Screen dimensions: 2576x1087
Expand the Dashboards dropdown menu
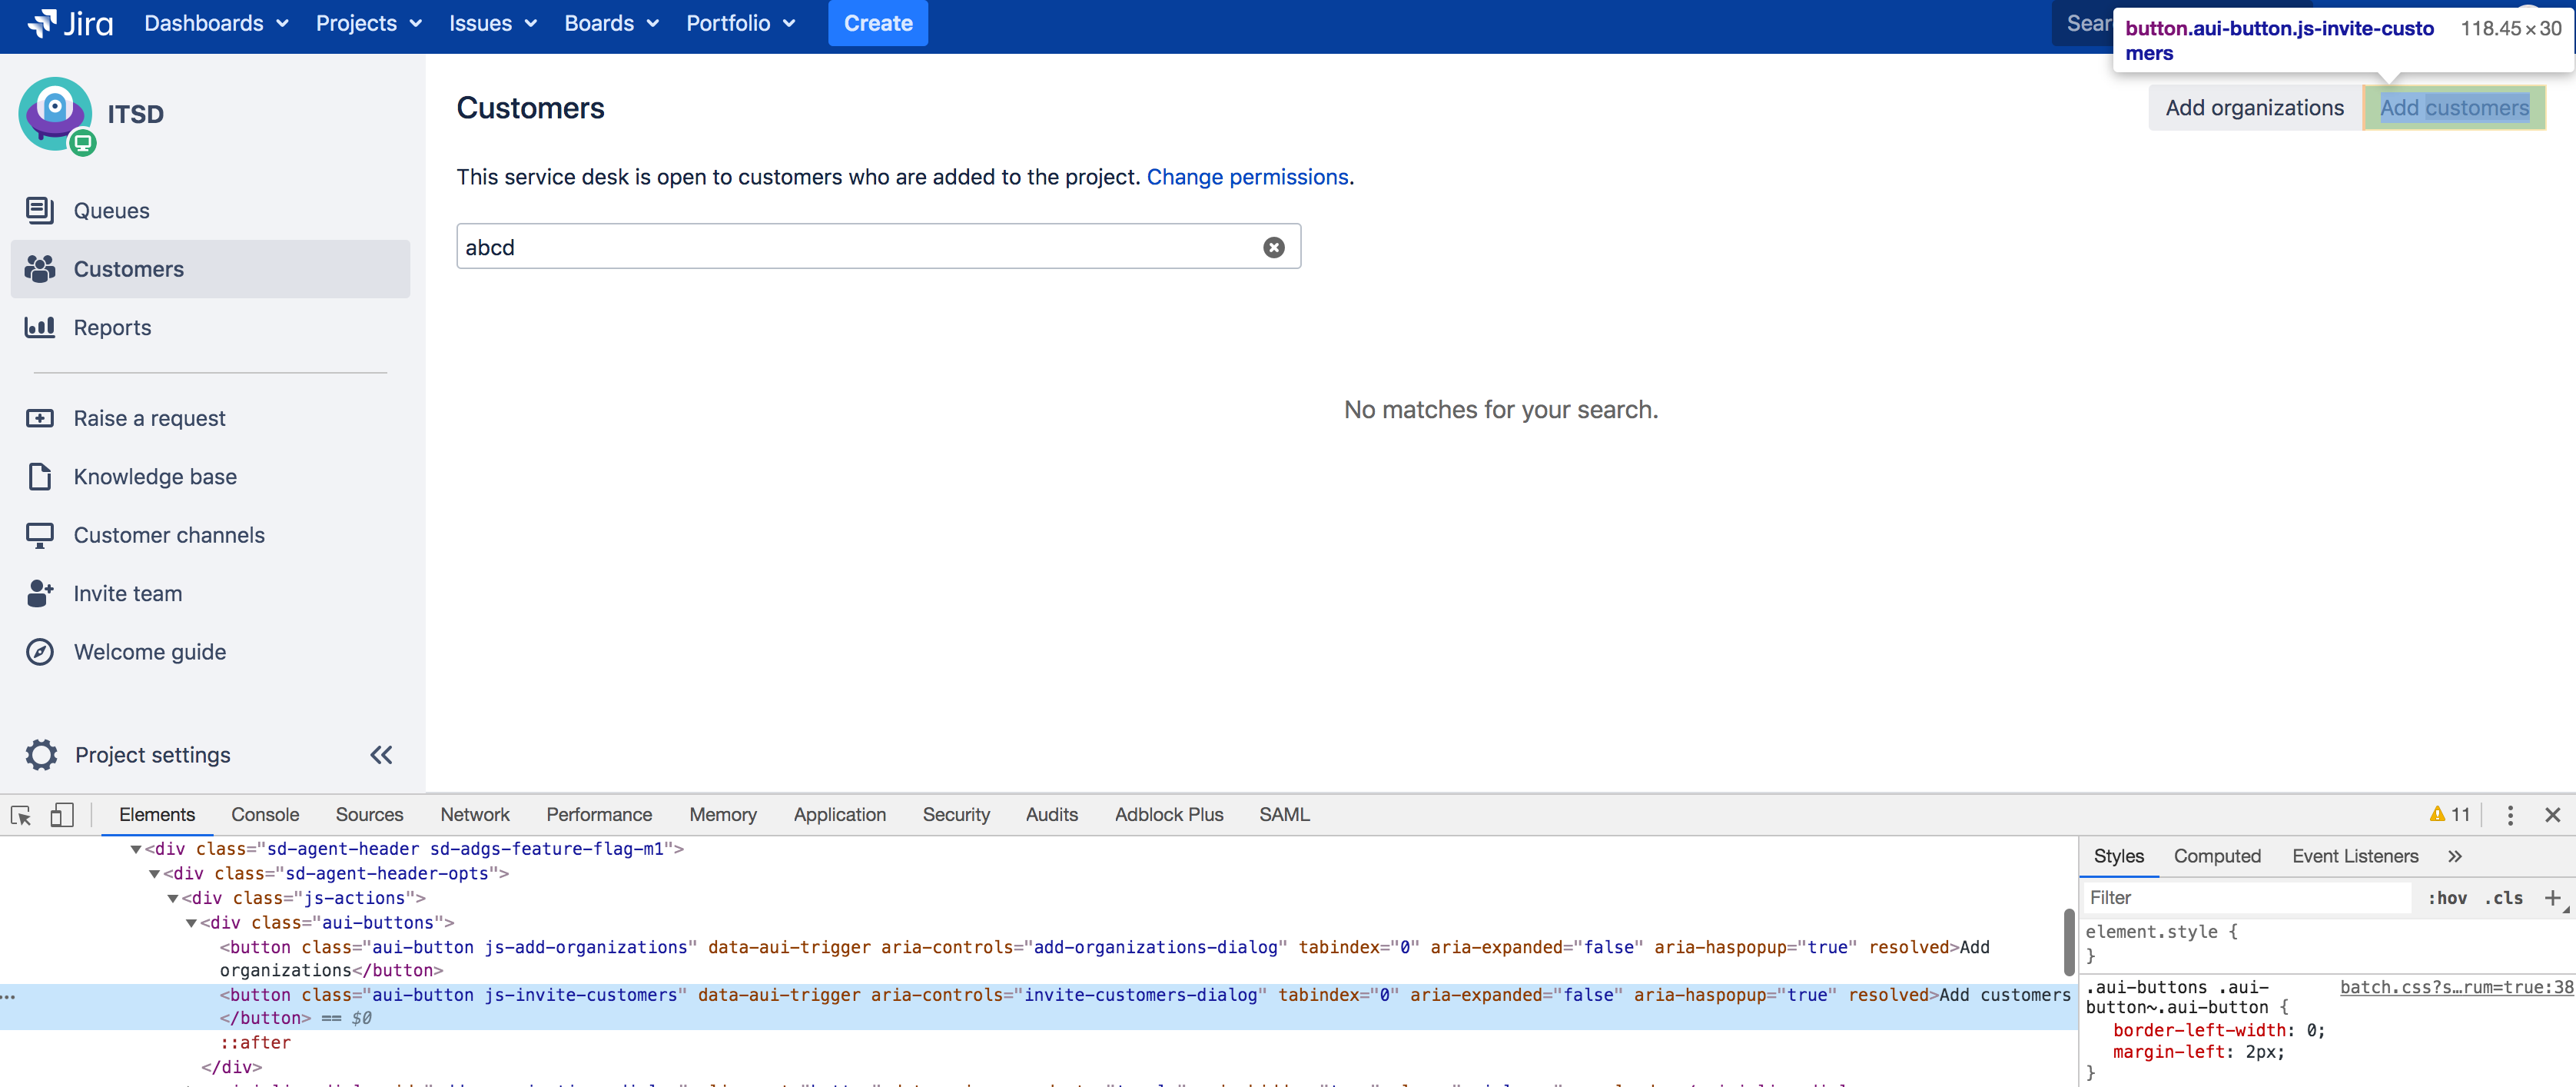[x=216, y=23]
